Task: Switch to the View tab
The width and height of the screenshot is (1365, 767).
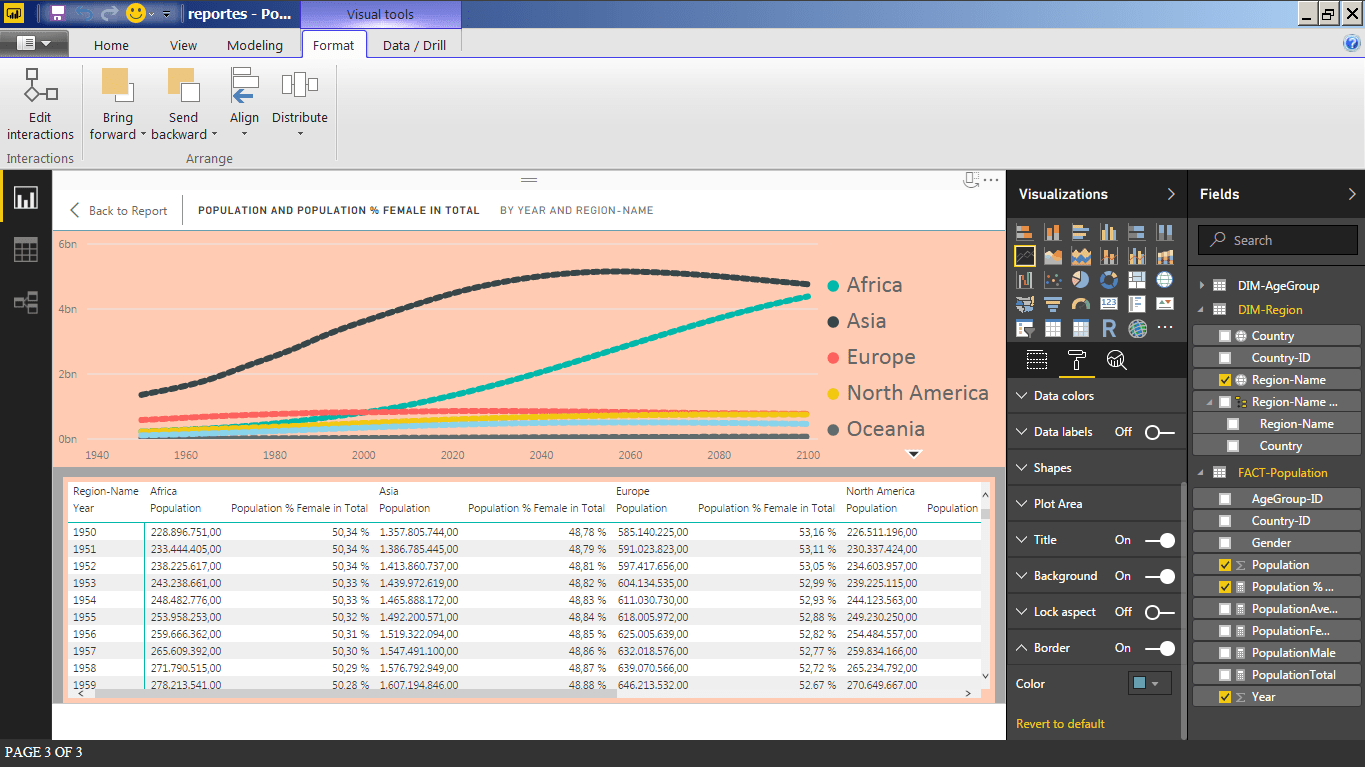Action: click(183, 45)
